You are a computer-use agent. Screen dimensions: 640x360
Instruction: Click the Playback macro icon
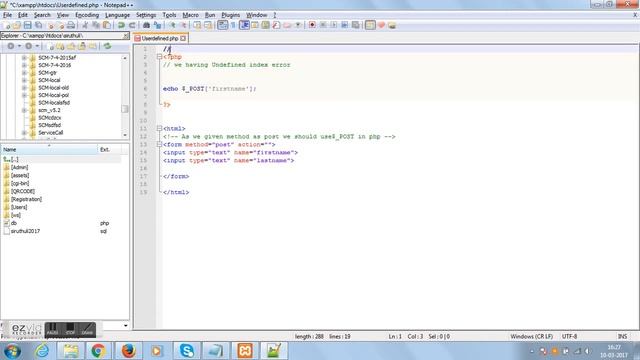pos(334,25)
